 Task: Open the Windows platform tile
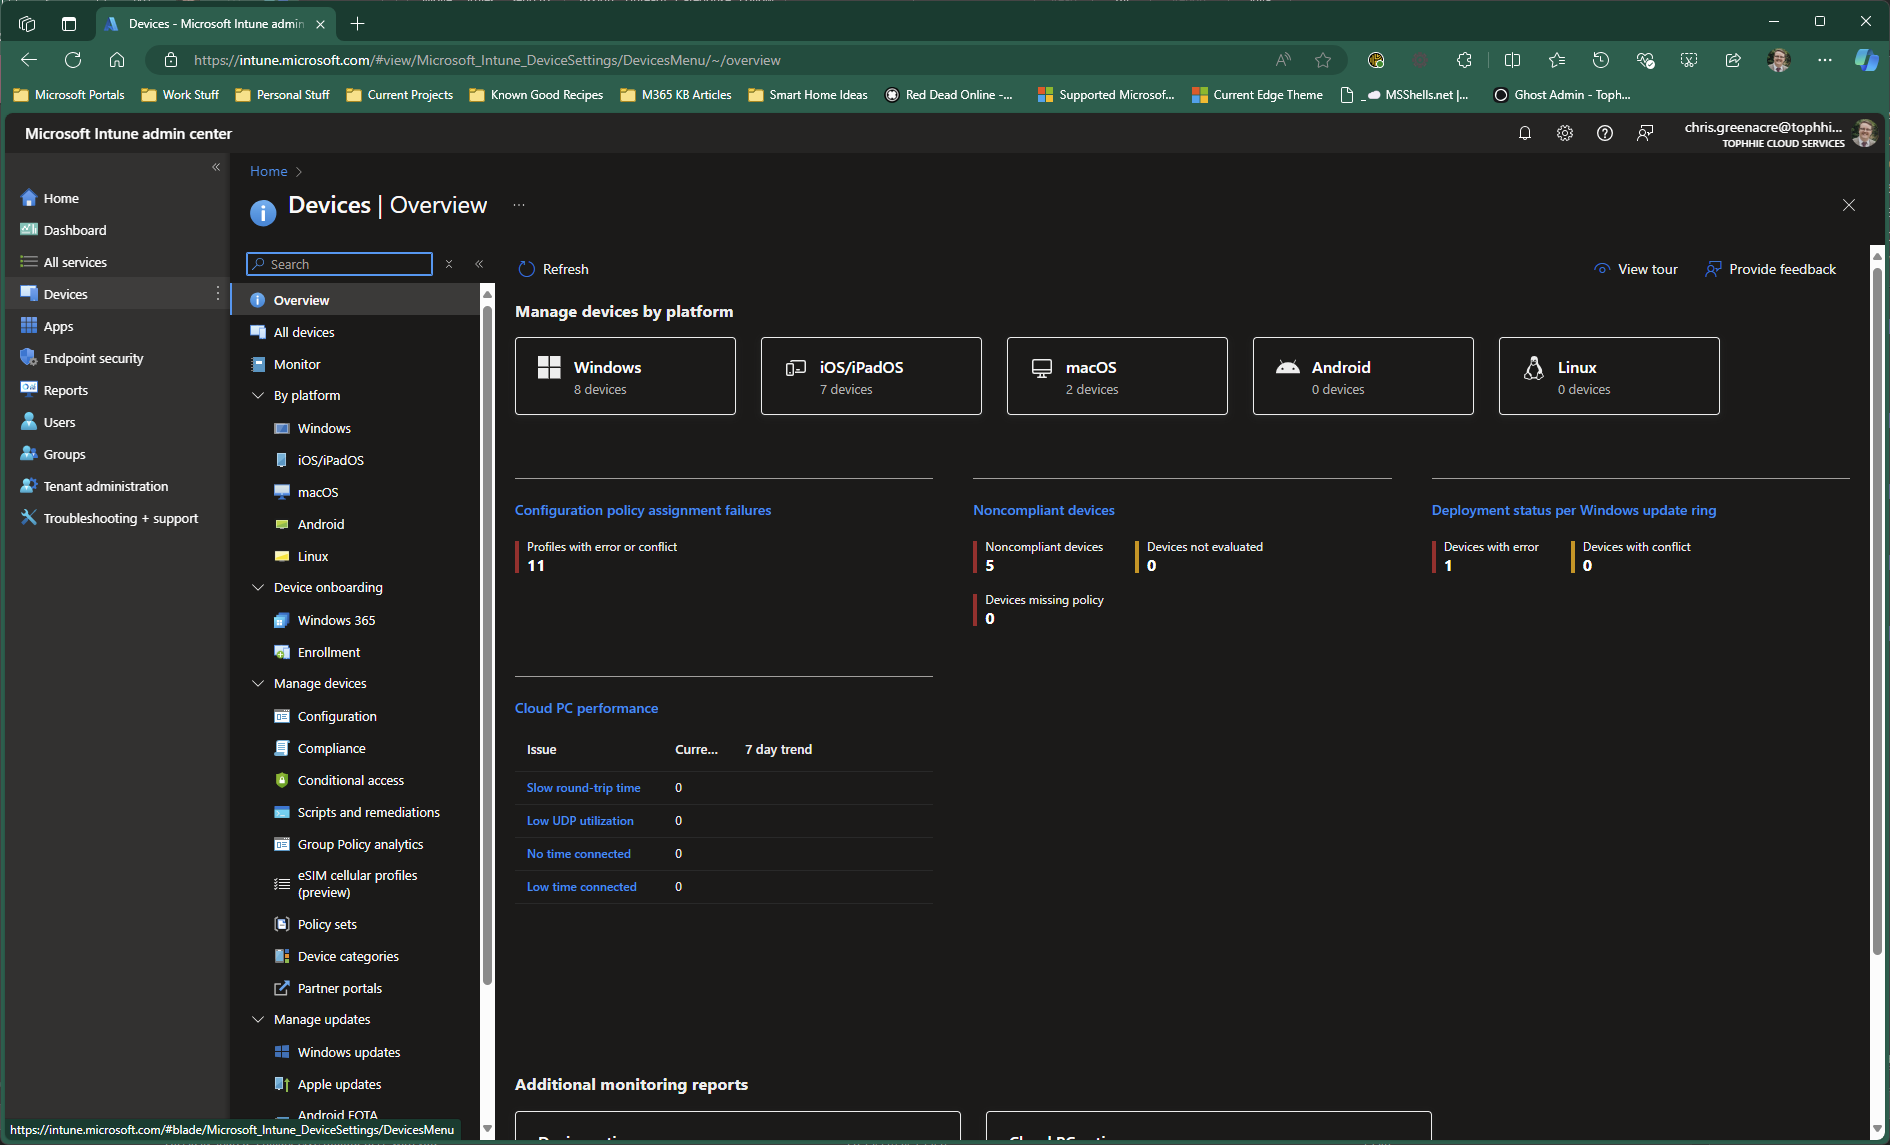625,376
